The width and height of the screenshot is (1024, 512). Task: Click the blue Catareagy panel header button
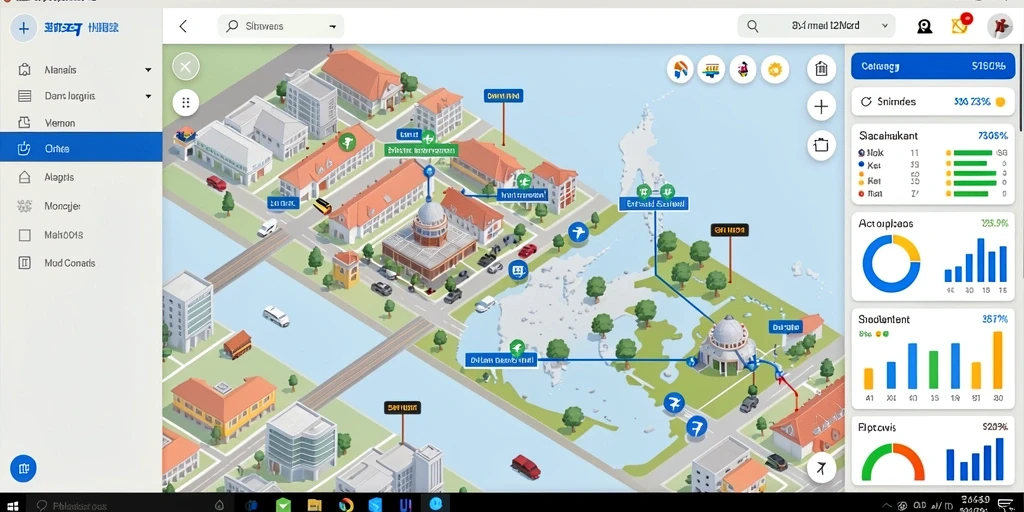coord(933,66)
